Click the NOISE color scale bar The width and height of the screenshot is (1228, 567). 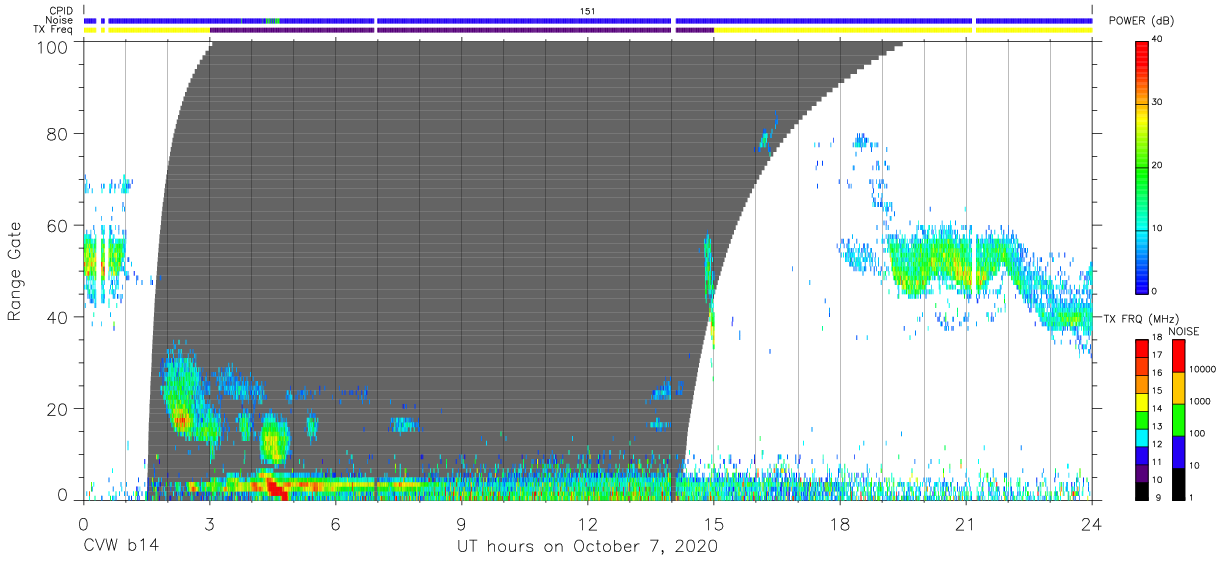1179,418
